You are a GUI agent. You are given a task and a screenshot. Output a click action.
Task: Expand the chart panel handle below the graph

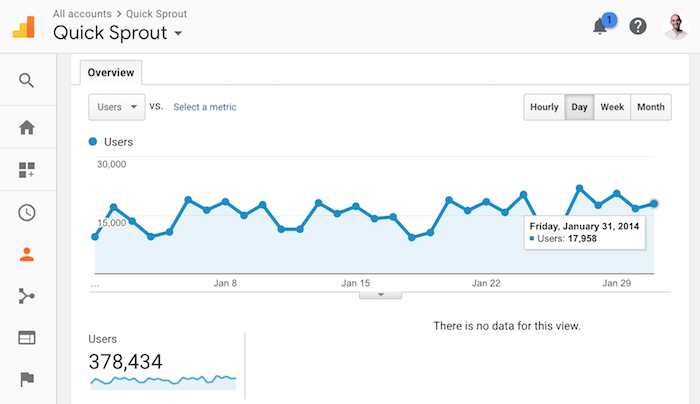(x=380, y=295)
